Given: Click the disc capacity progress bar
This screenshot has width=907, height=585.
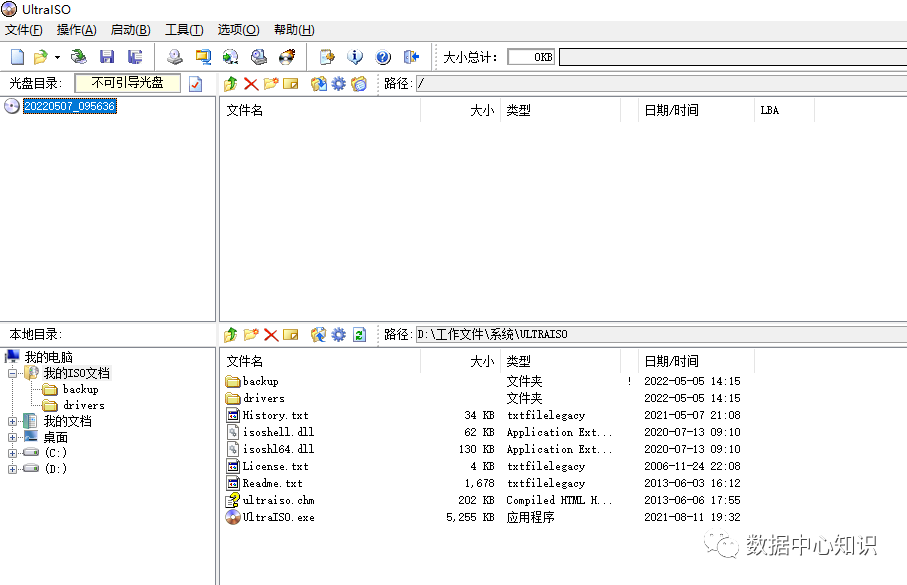Looking at the screenshot, I should (x=732, y=57).
